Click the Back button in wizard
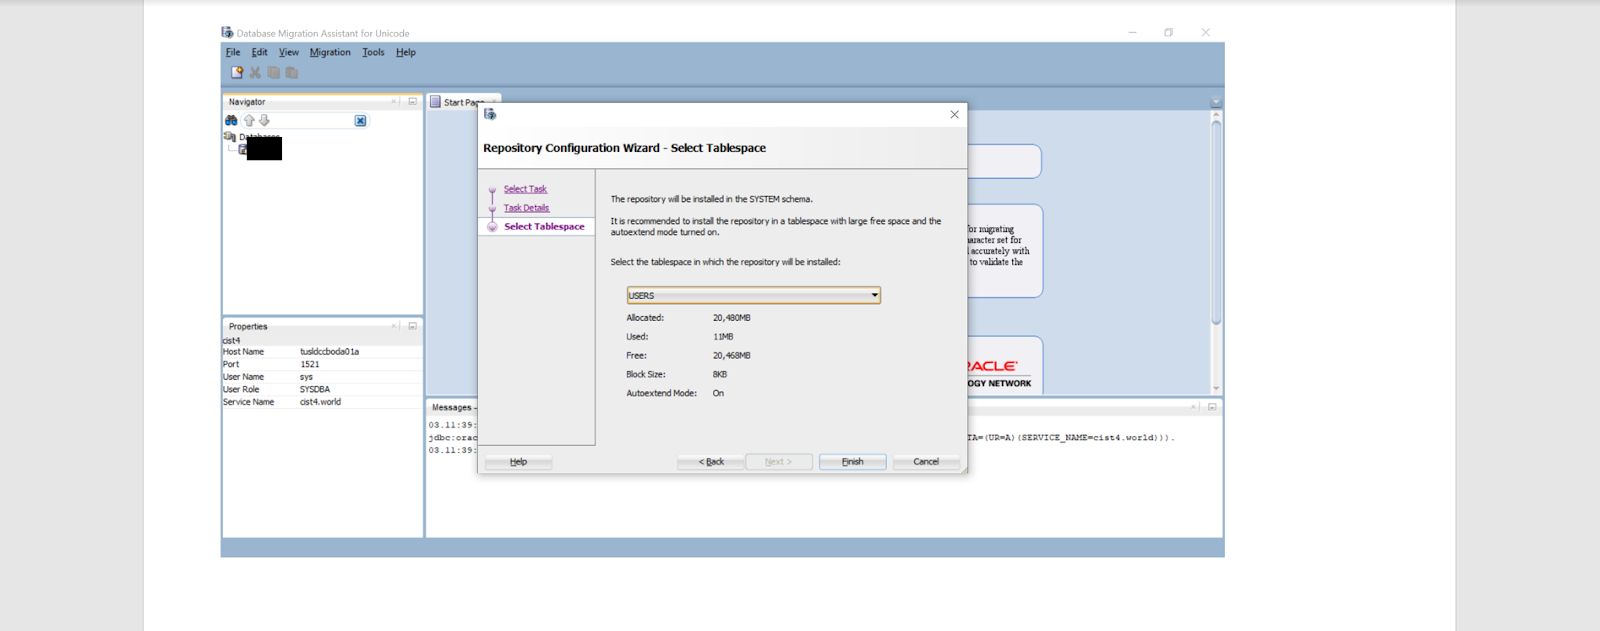Screen dimensions: 1600x631 711,462
